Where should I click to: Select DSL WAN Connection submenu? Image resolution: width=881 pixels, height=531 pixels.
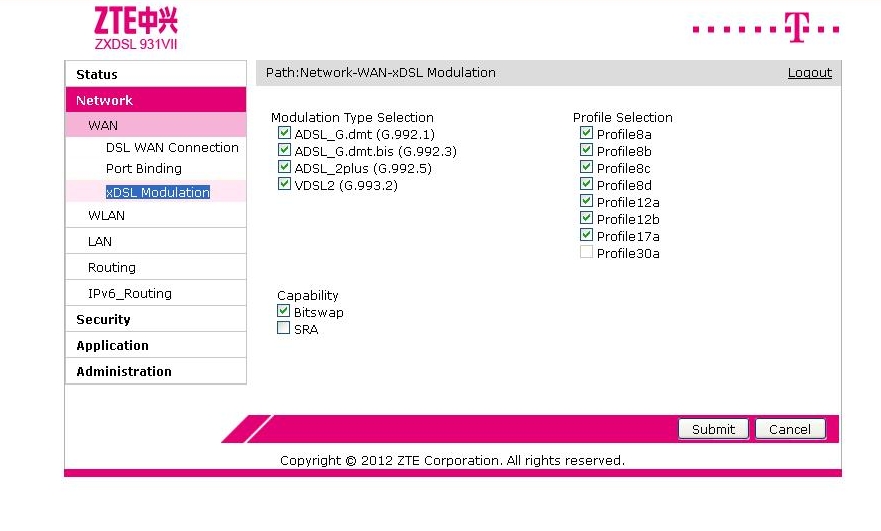pyautogui.click(x=172, y=147)
